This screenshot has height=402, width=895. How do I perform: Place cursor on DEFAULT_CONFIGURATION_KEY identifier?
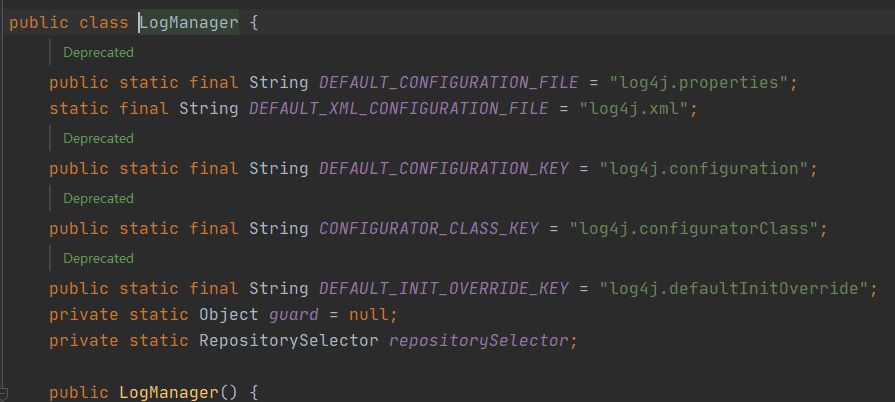(x=438, y=168)
